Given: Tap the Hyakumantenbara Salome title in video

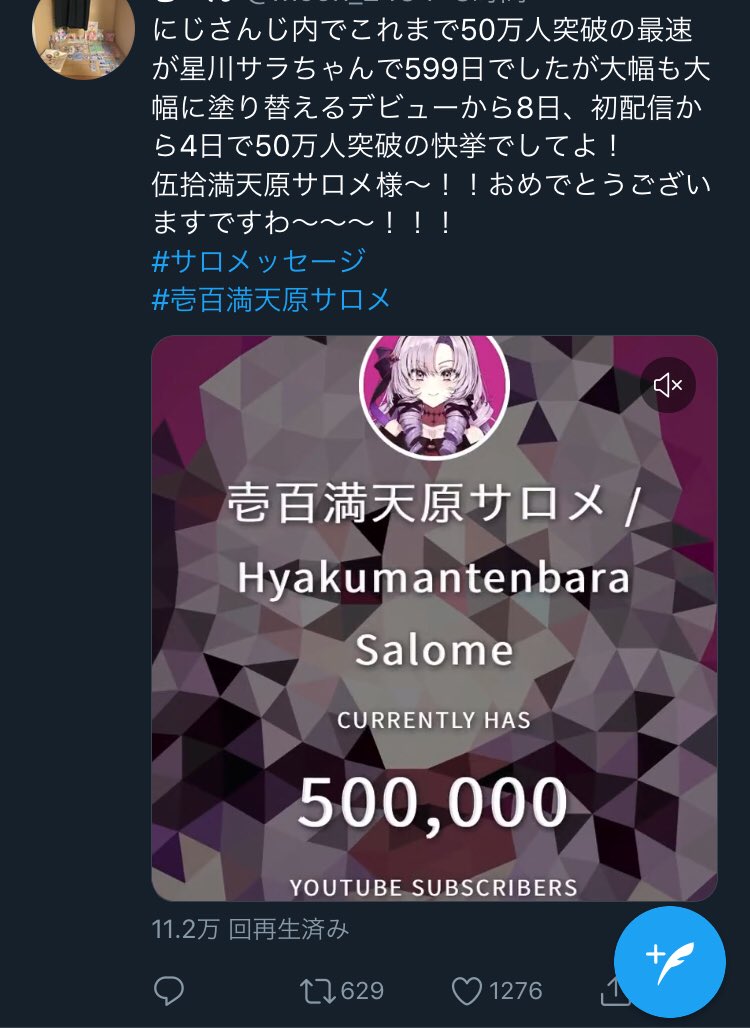Looking at the screenshot, I should point(433,614).
